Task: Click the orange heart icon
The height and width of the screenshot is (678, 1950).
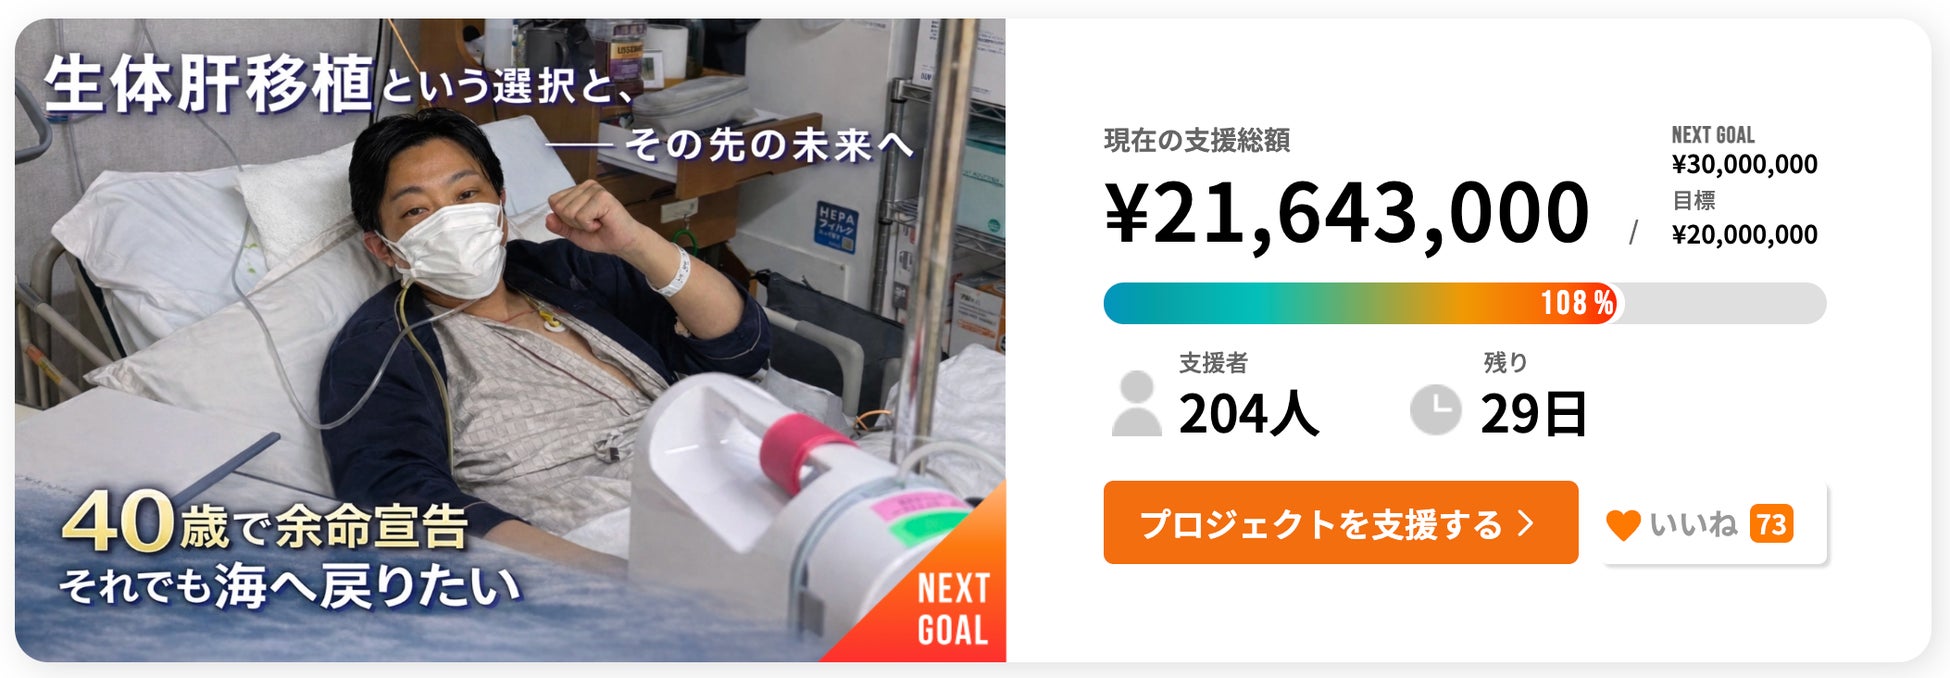Action: (1623, 525)
